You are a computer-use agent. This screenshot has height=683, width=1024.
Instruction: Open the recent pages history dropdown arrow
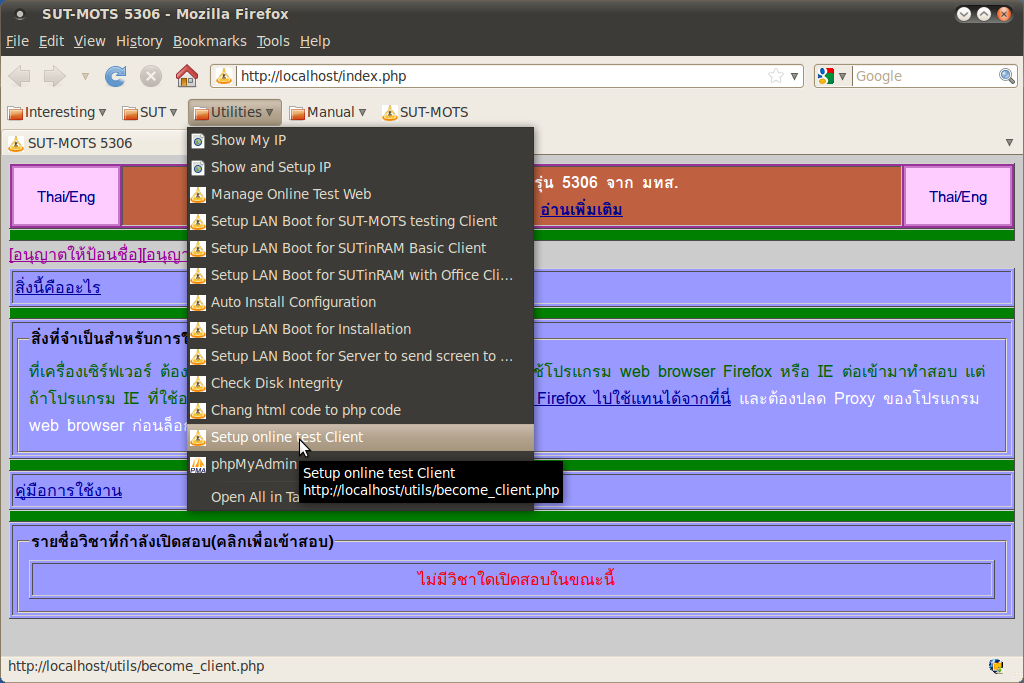[x=85, y=76]
